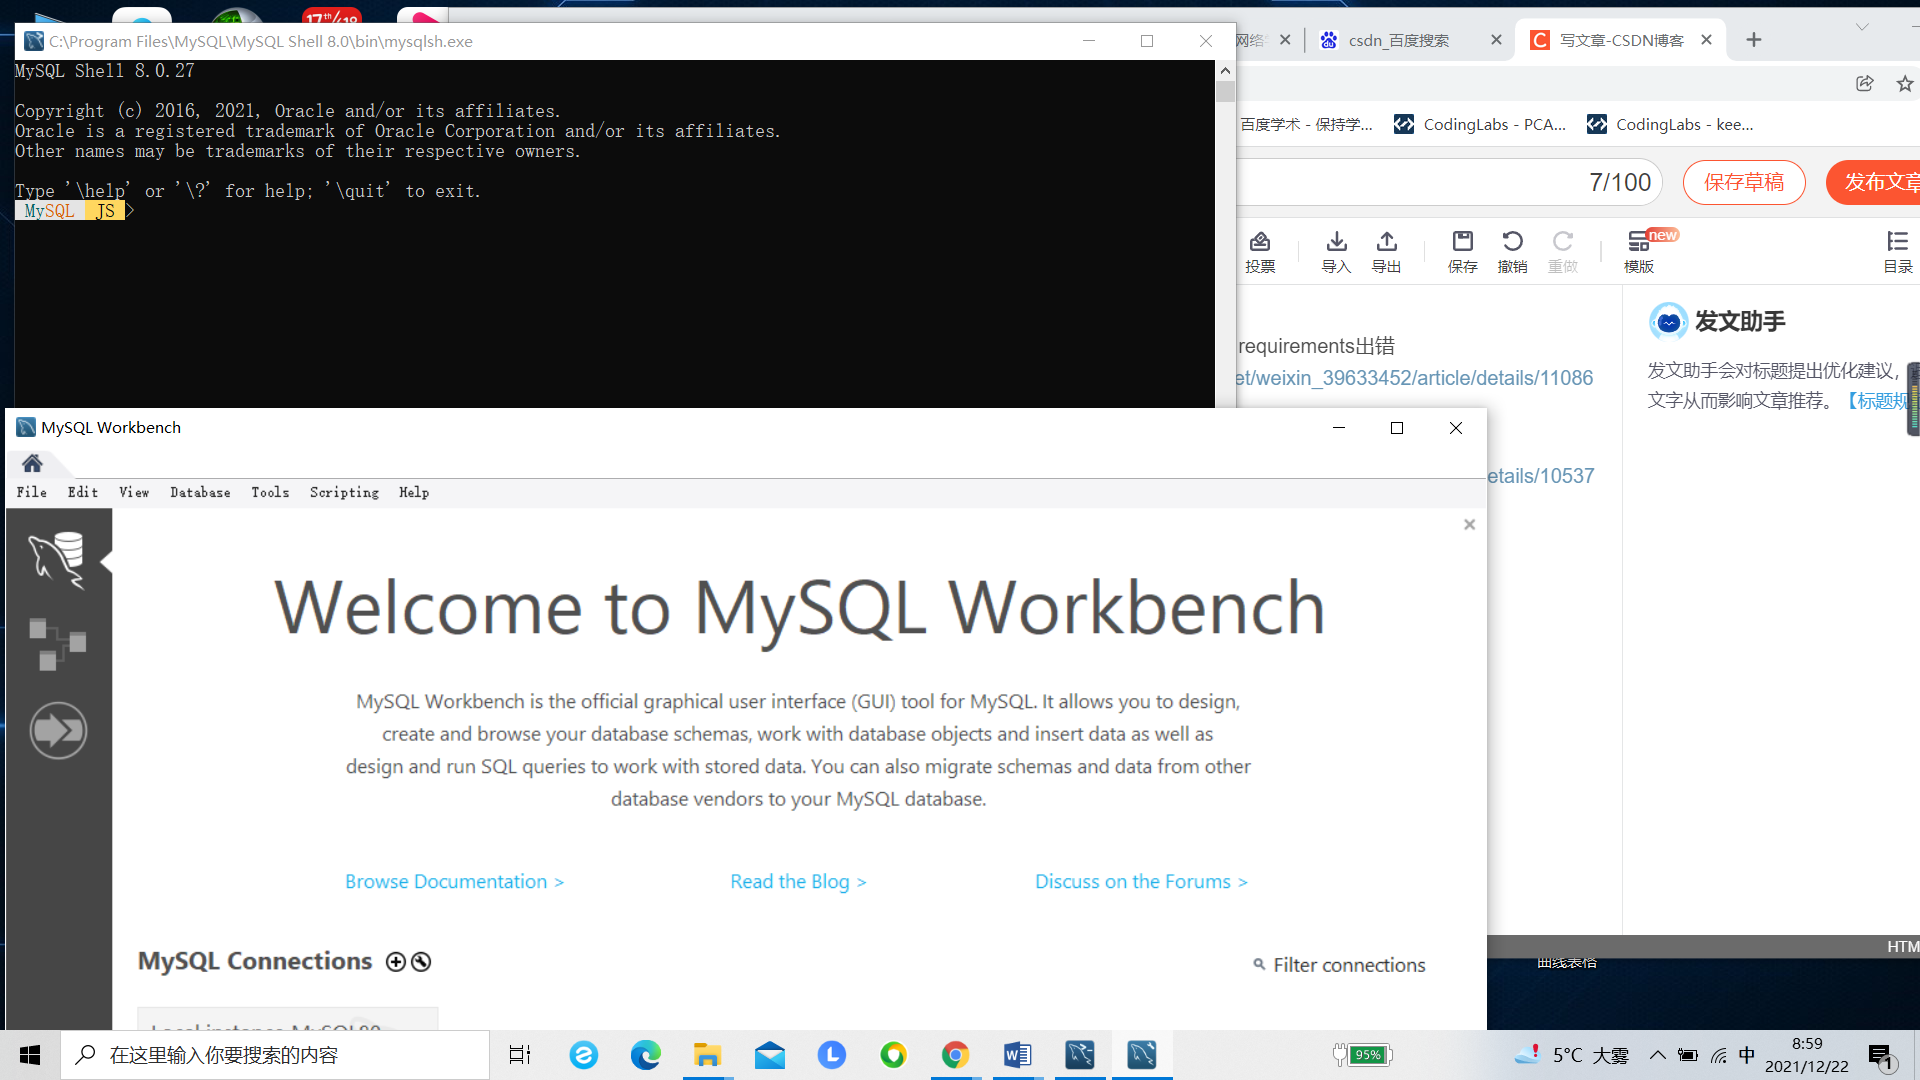Undo the last edit with the 撤销 icon
Image resolution: width=1920 pixels, height=1080 pixels.
tap(1512, 250)
